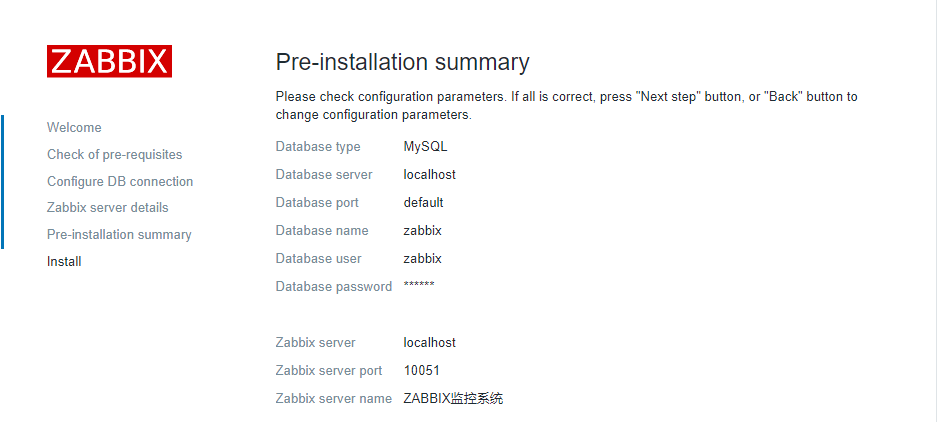Click the Install step in sidebar
The width and height of the screenshot is (937, 422).
click(64, 262)
